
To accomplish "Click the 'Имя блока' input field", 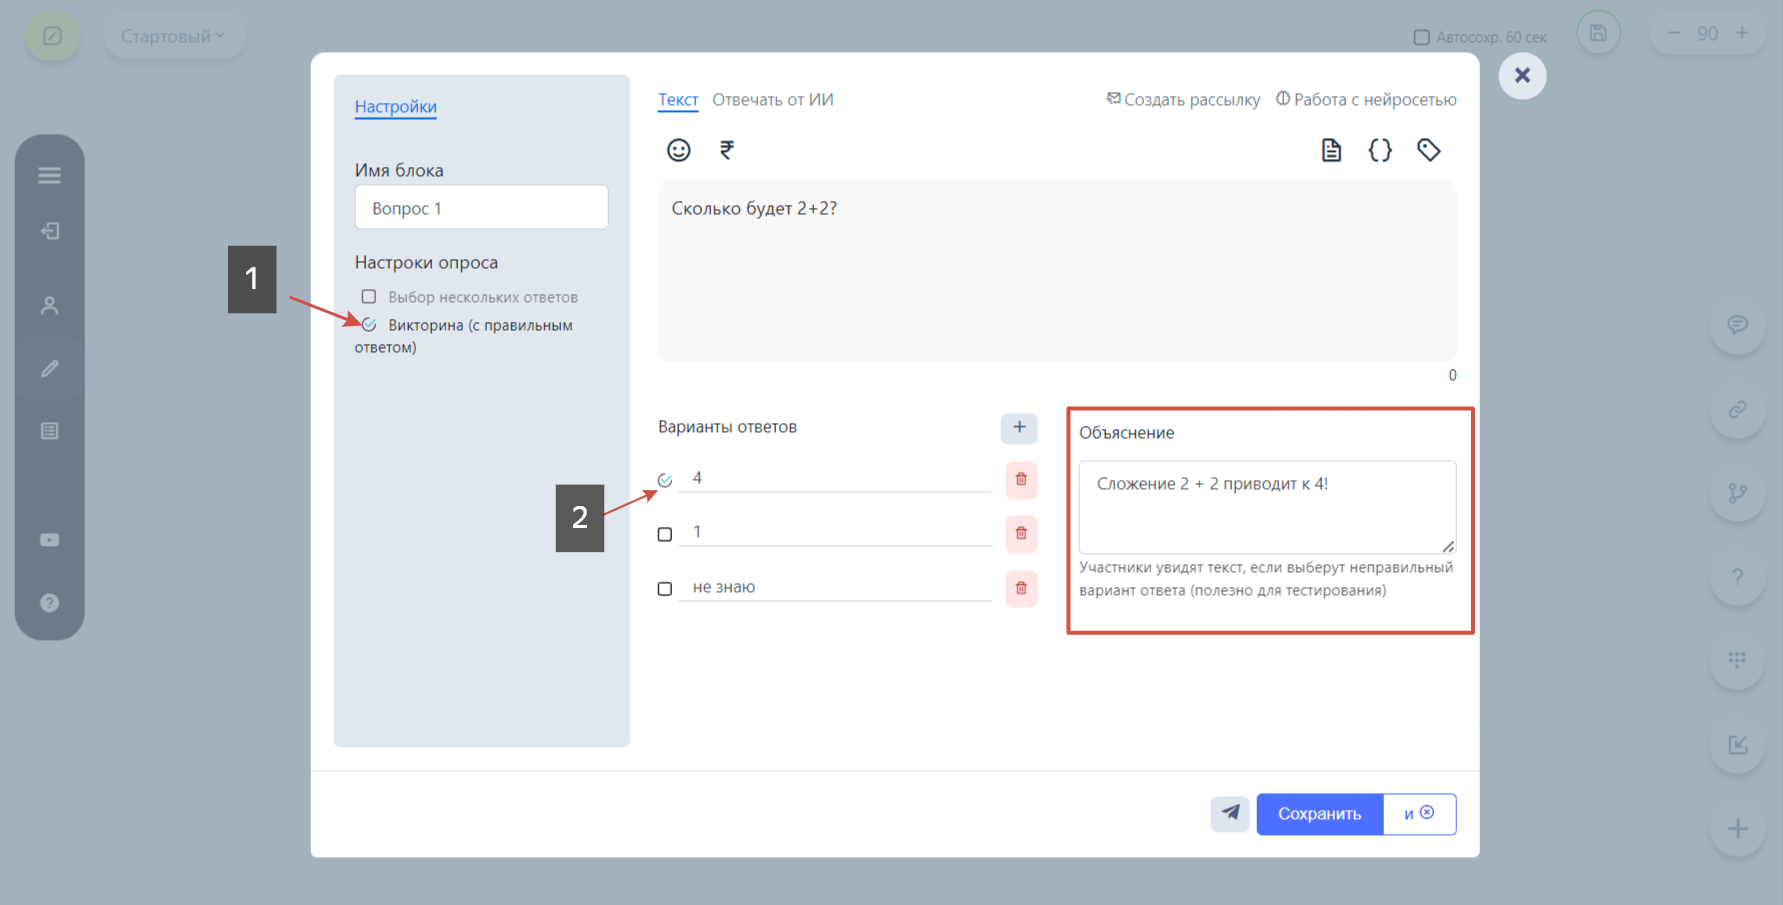I will [x=481, y=207].
